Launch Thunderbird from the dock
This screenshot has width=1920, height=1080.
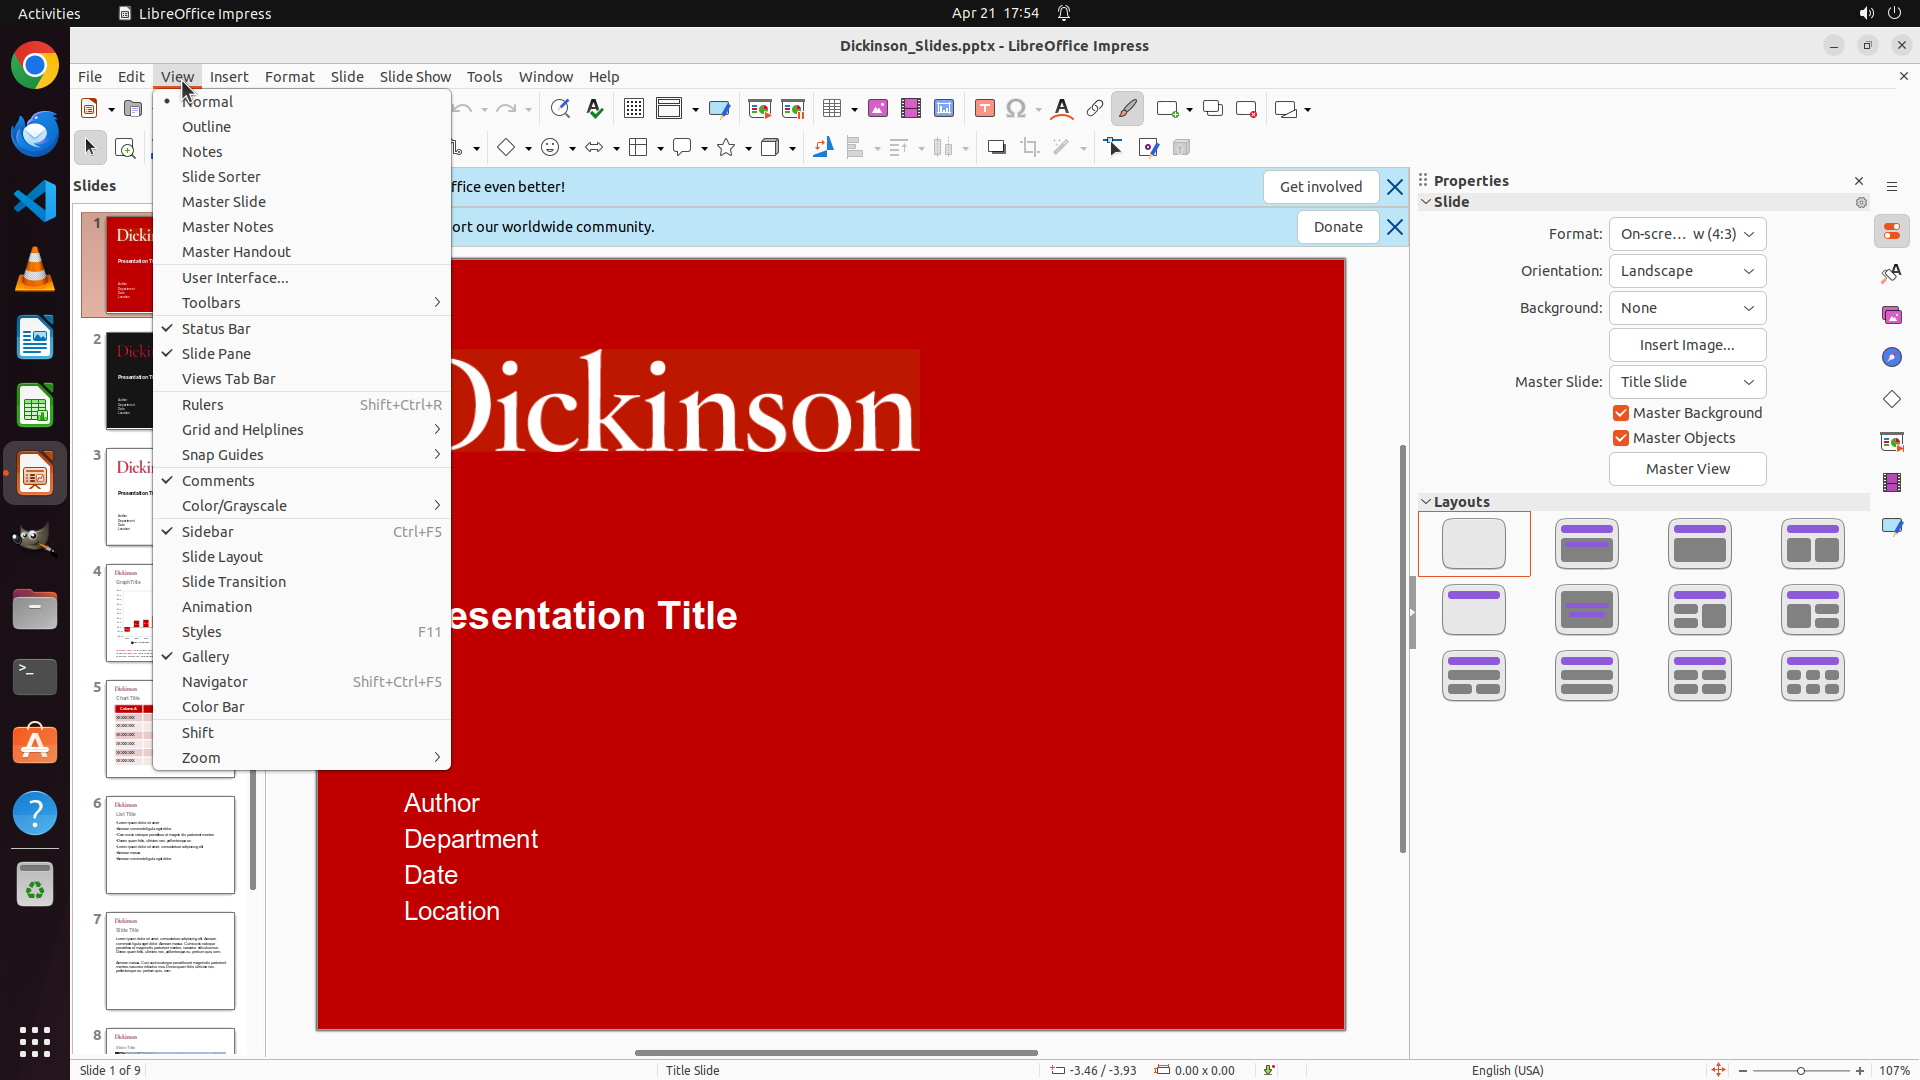[x=35, y=134]
